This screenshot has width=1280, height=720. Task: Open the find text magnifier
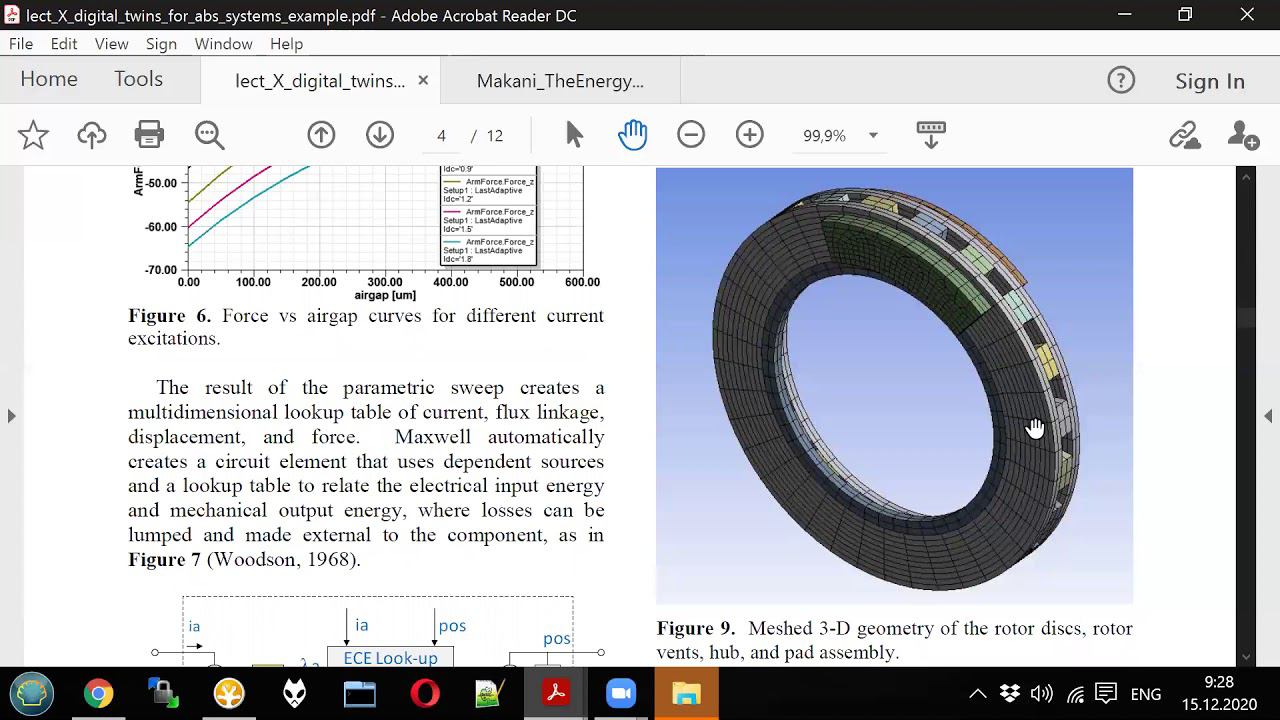[210, 135]
